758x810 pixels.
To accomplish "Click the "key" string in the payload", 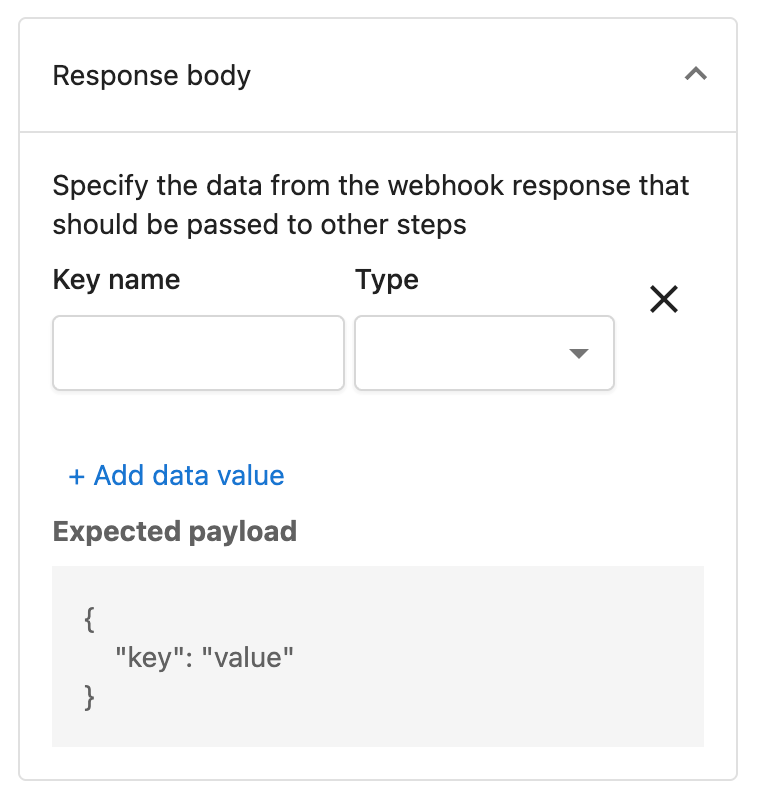I will click(150, 658).
